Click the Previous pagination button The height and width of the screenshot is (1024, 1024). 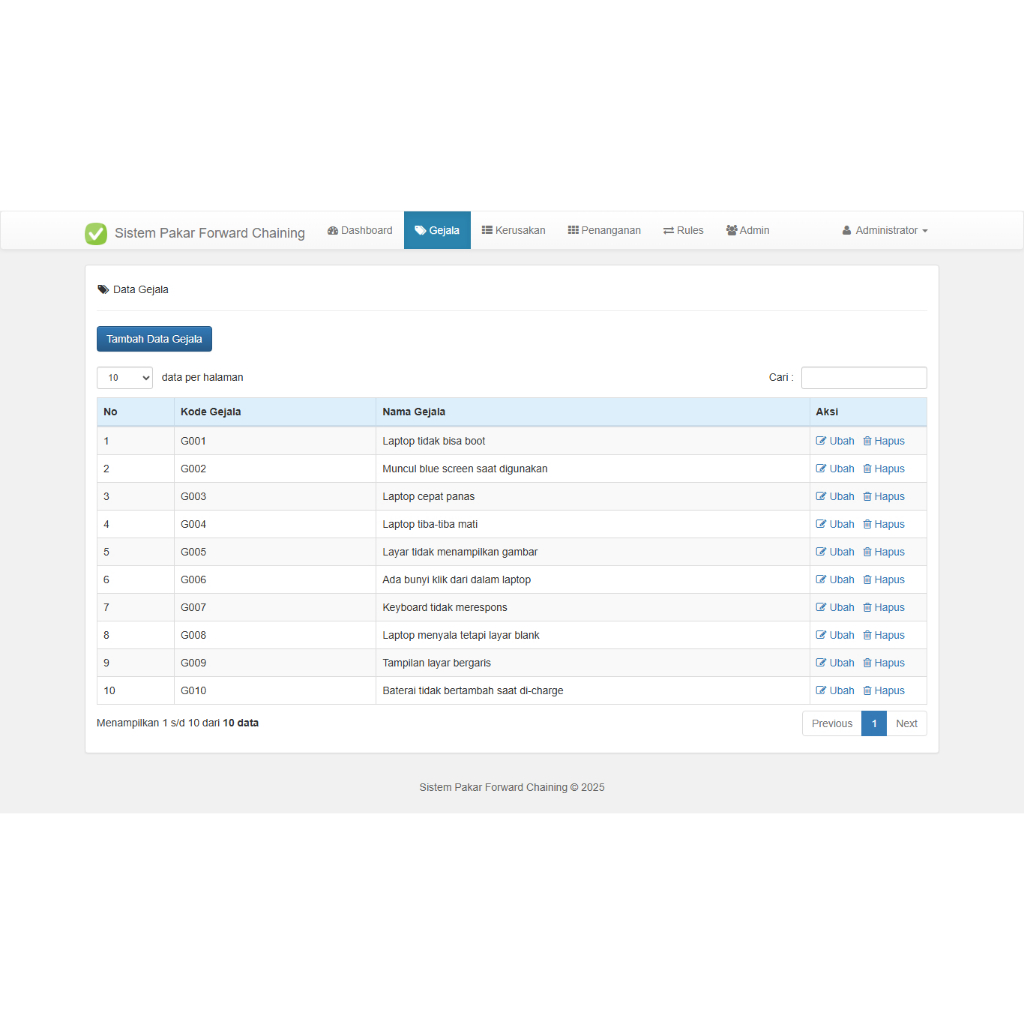pos(831,724)
